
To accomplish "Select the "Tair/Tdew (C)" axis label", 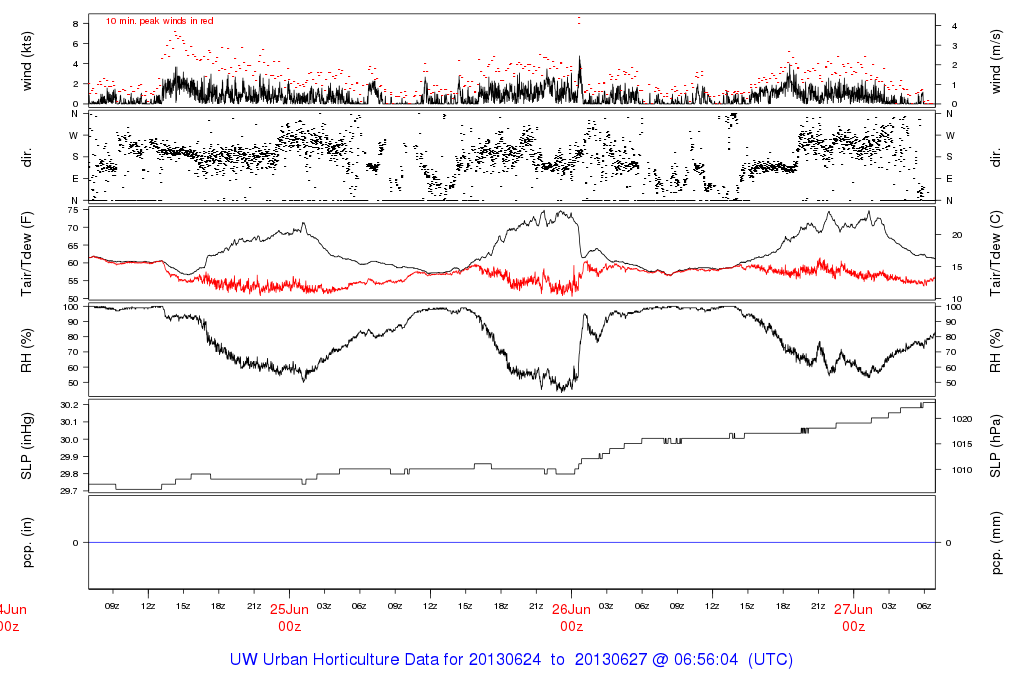I will point(995,254).
